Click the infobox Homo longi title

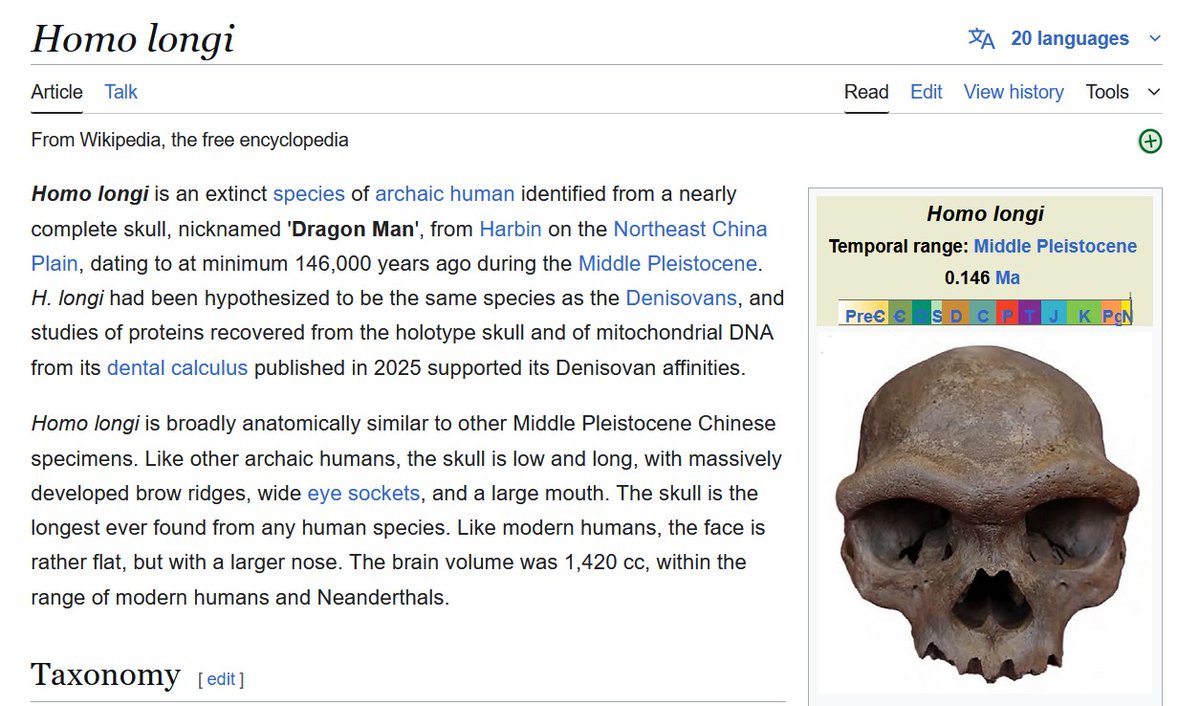985,213
